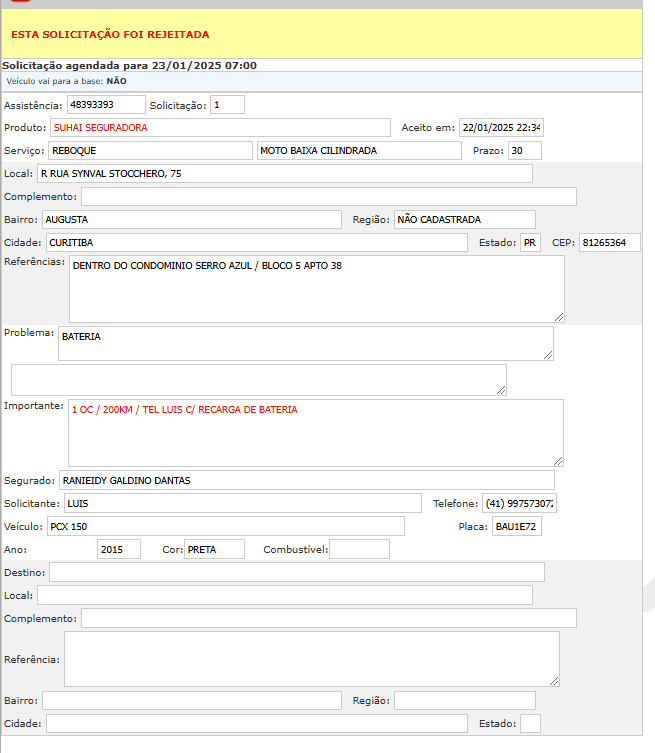Click the Serviço field containing REBOQUE
This screenshot has width=655, height=753.
(150, 151)
